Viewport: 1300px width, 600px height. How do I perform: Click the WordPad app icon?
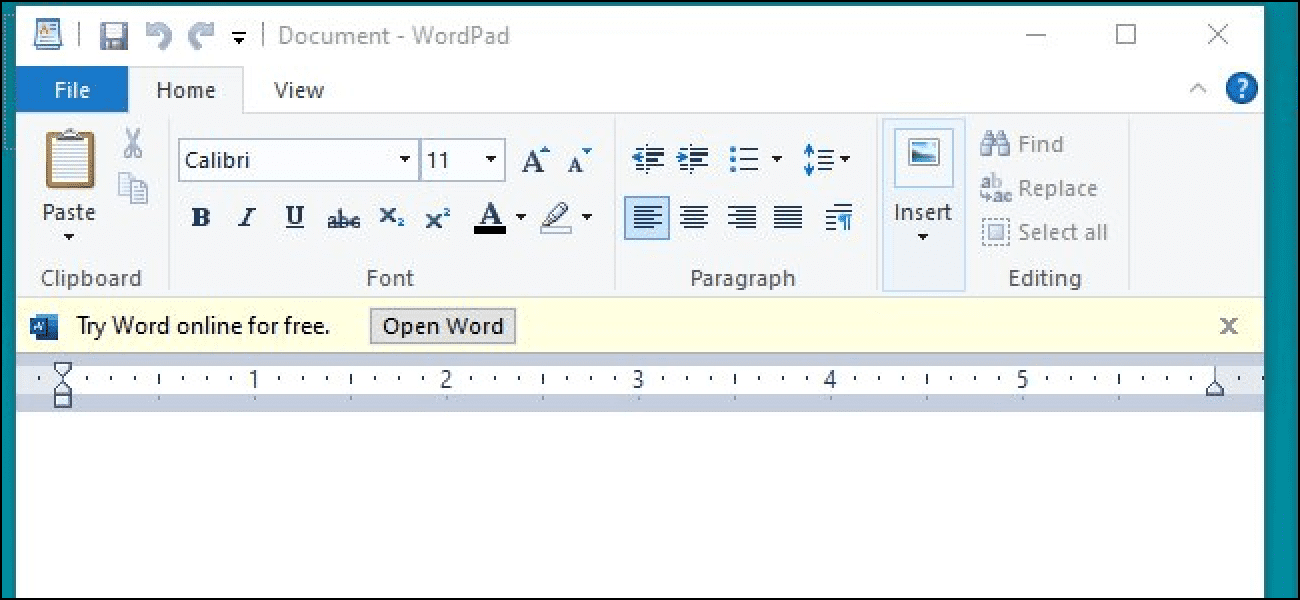pos(47,35)
